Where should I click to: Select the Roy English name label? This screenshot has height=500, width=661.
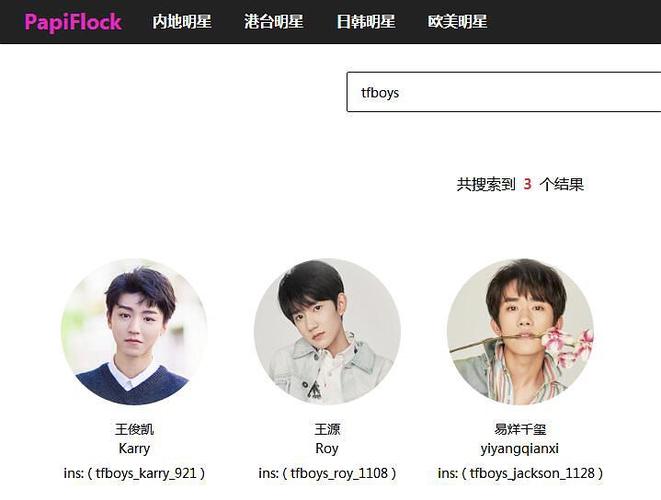point(327,449)
